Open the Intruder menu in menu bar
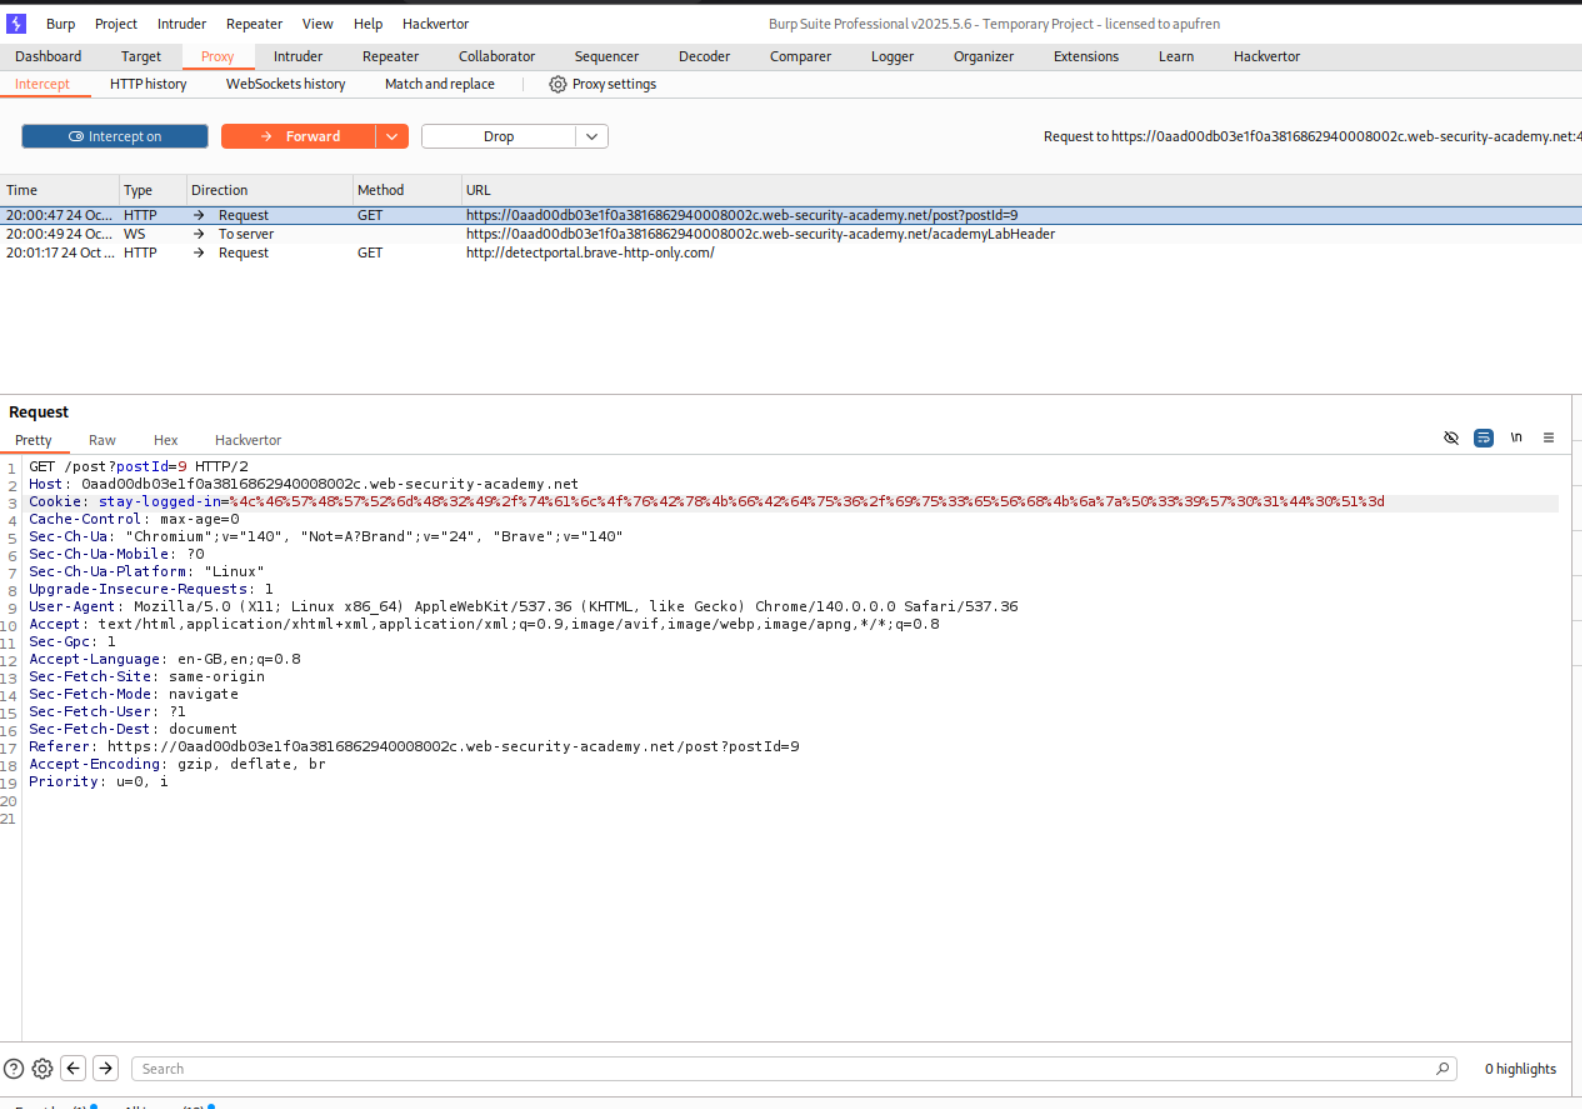 coord(181,23)
